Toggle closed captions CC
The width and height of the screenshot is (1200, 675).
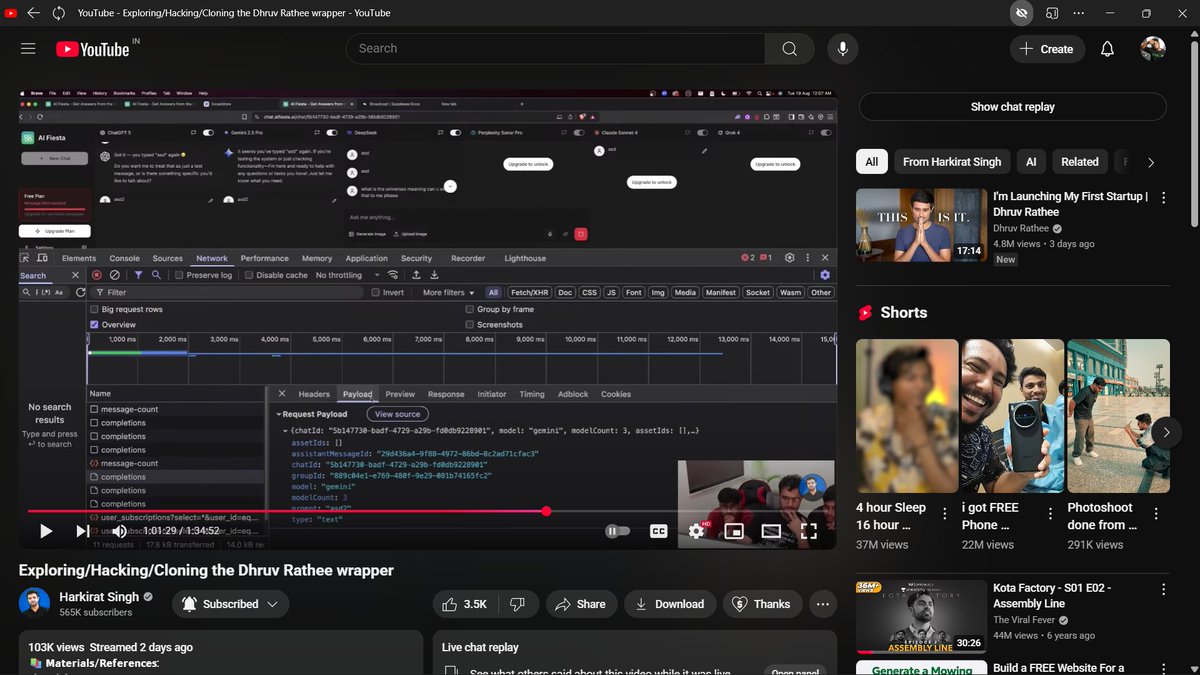(x=659, y=531)
